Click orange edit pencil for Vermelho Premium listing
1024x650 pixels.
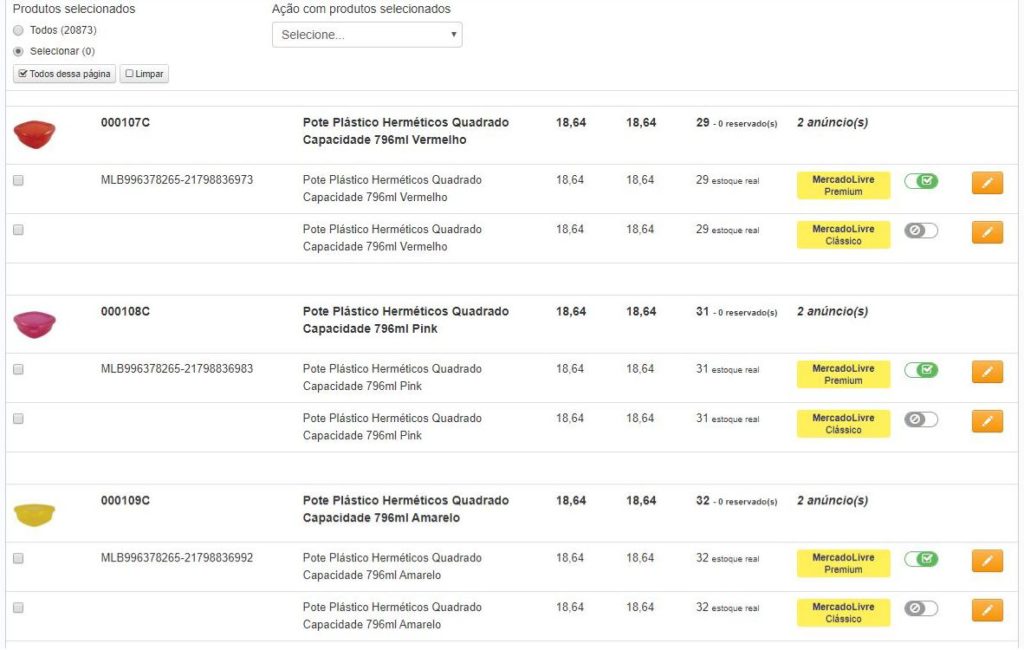(x=987, y=183)
